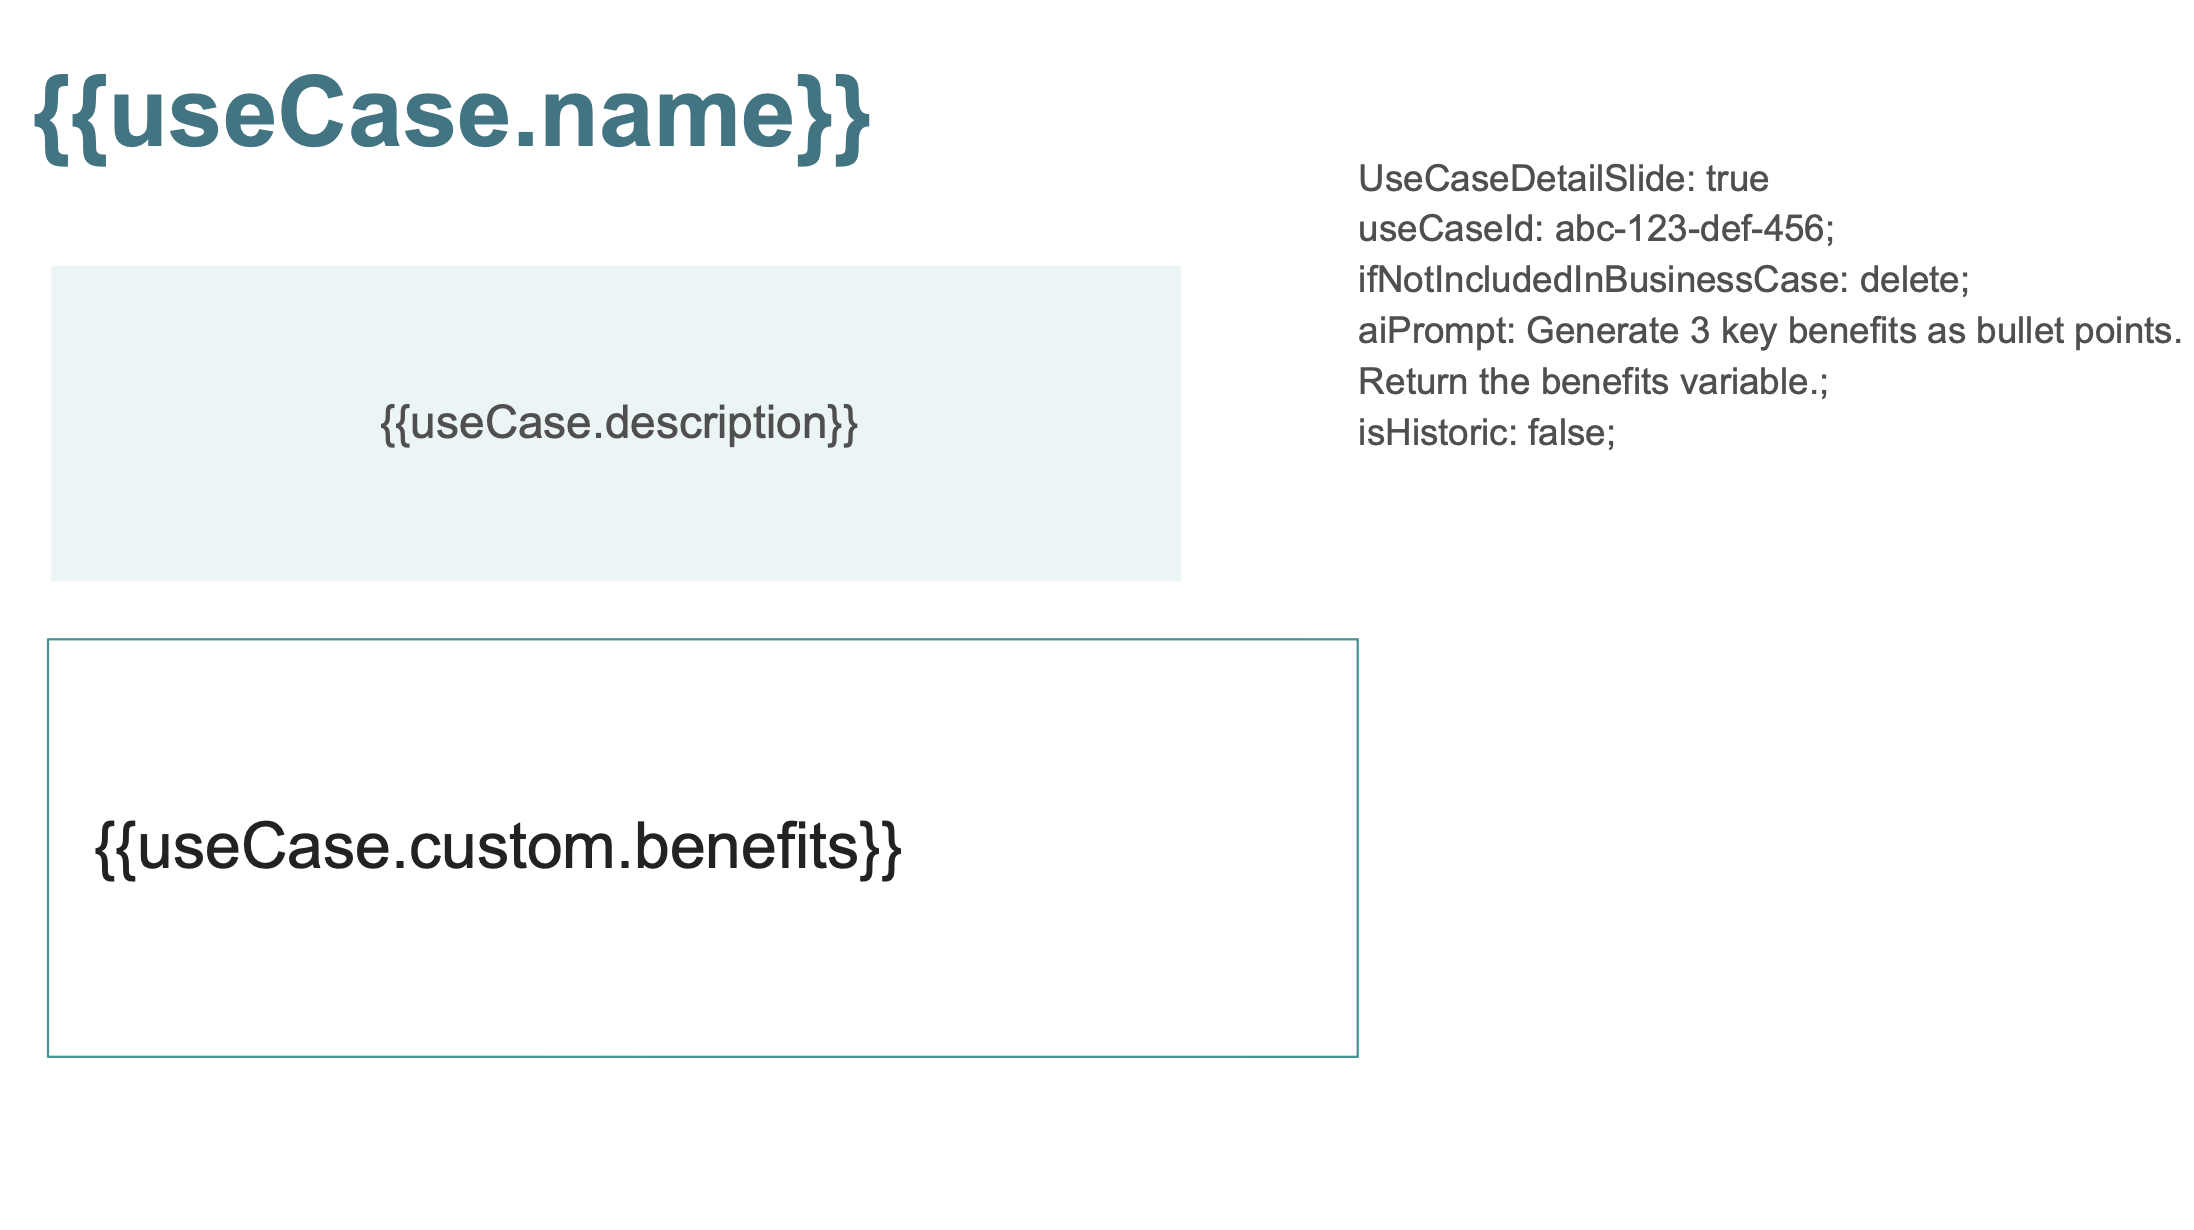Place cursor on the value 'true'
Image resolution: width=2194 pixels, height=1230 pixels.
coord(1737,179)
